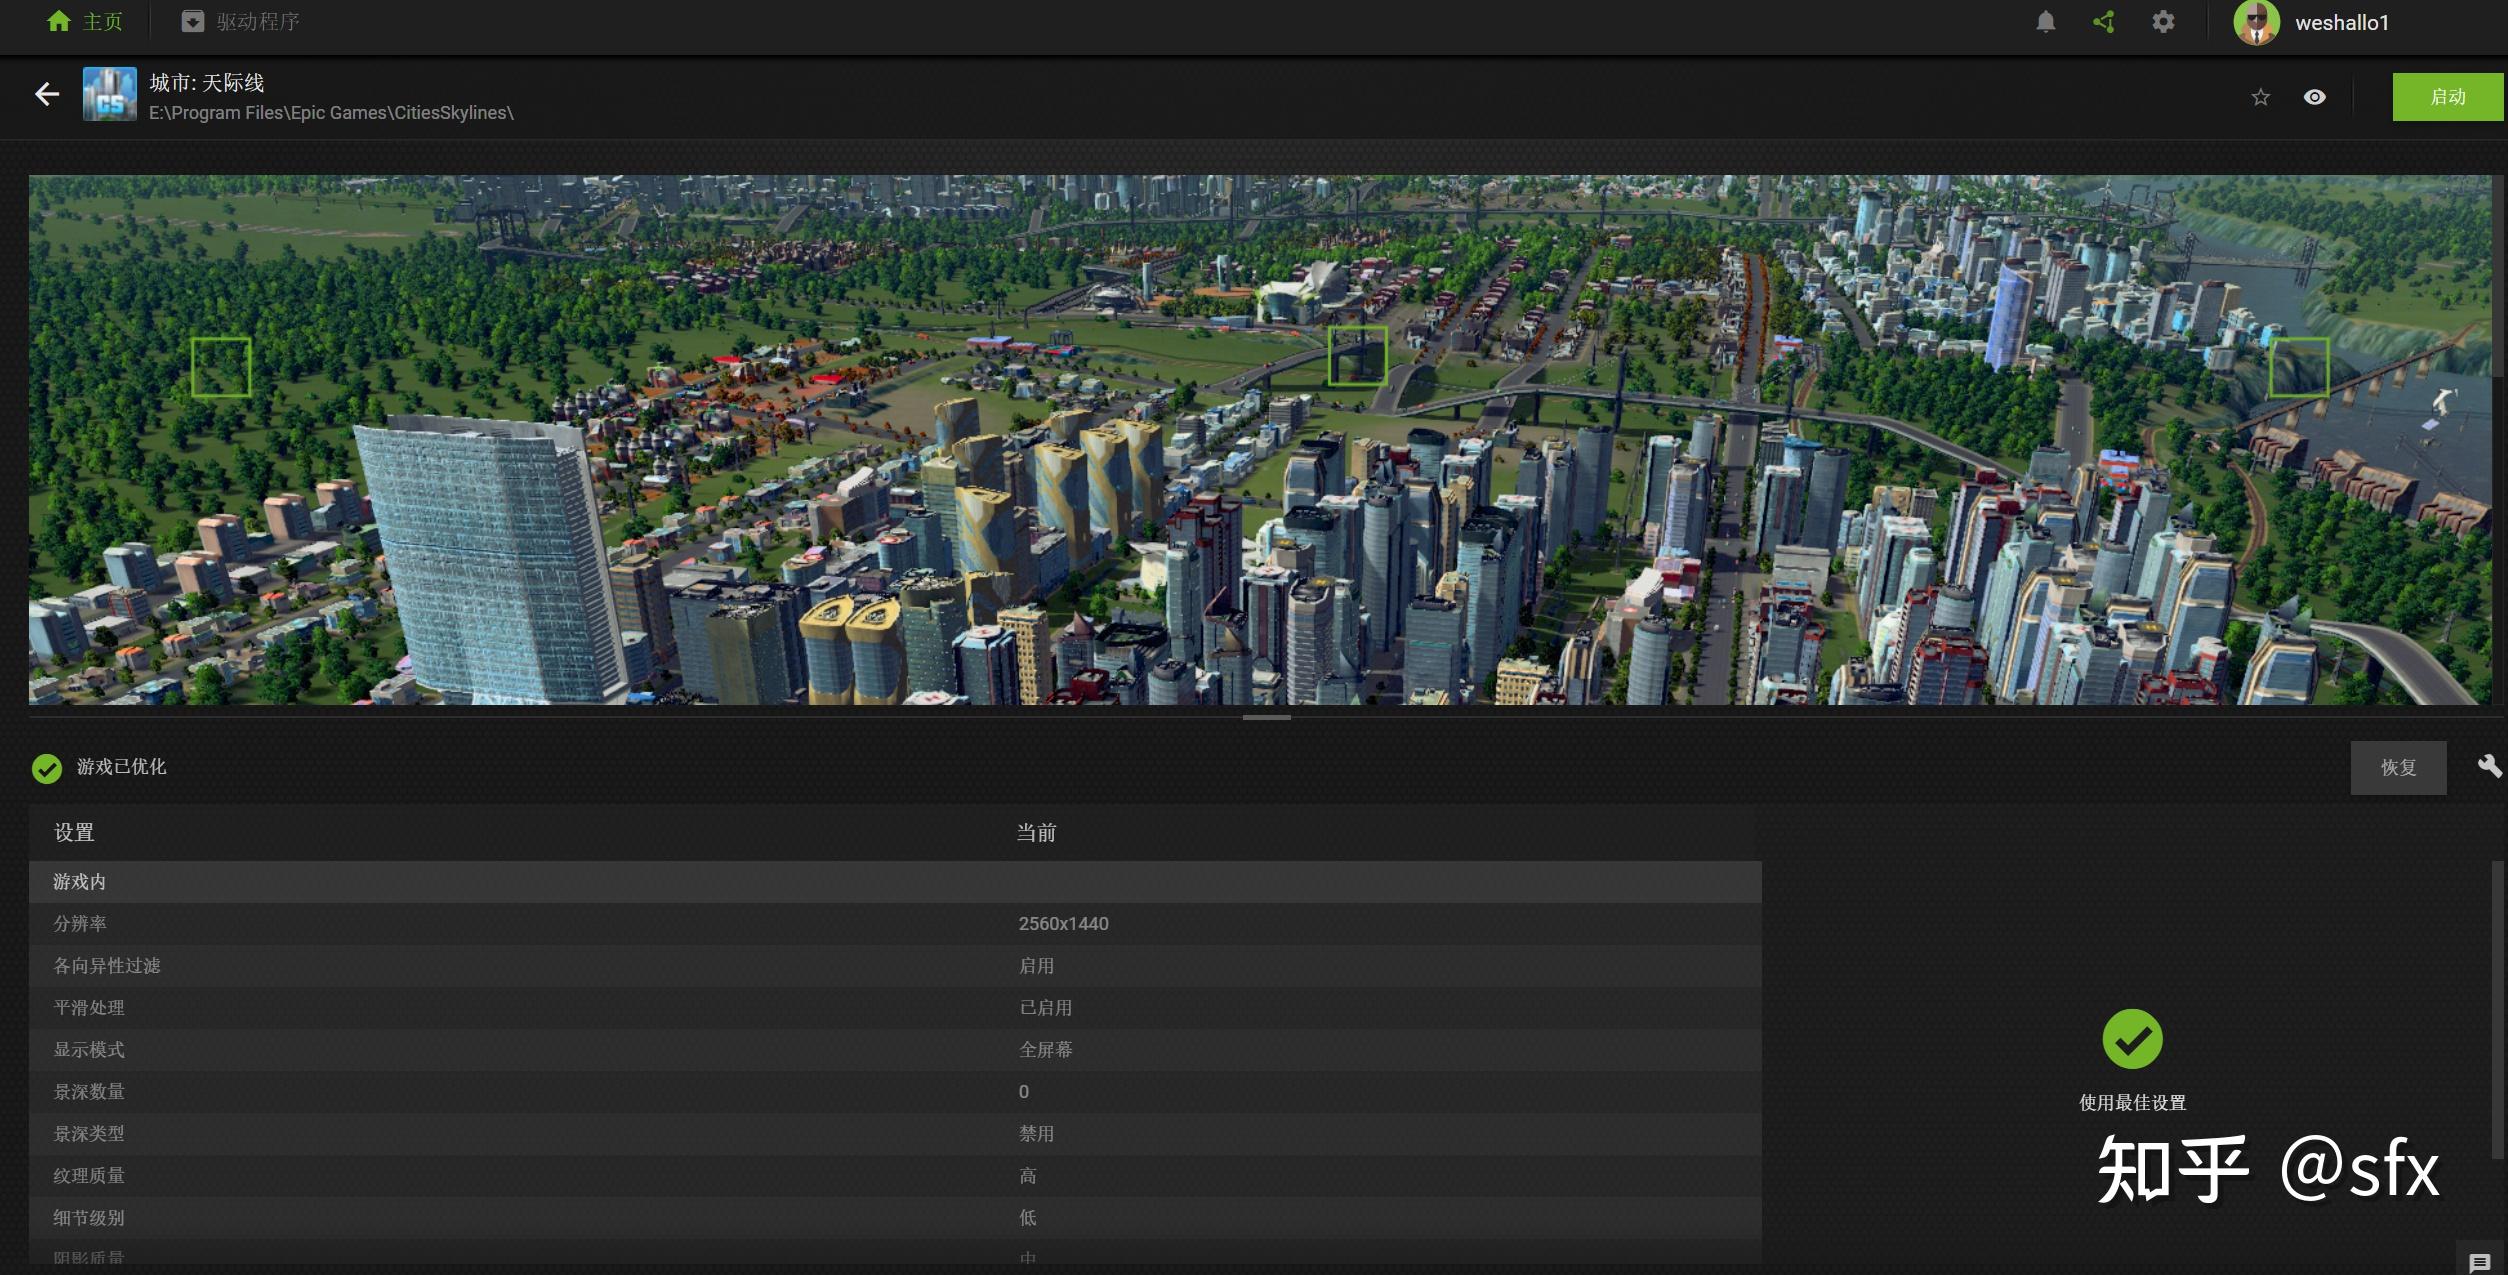Open the weshallo1 account name
The image size is (2508, 1275).
pos(2341,23)
